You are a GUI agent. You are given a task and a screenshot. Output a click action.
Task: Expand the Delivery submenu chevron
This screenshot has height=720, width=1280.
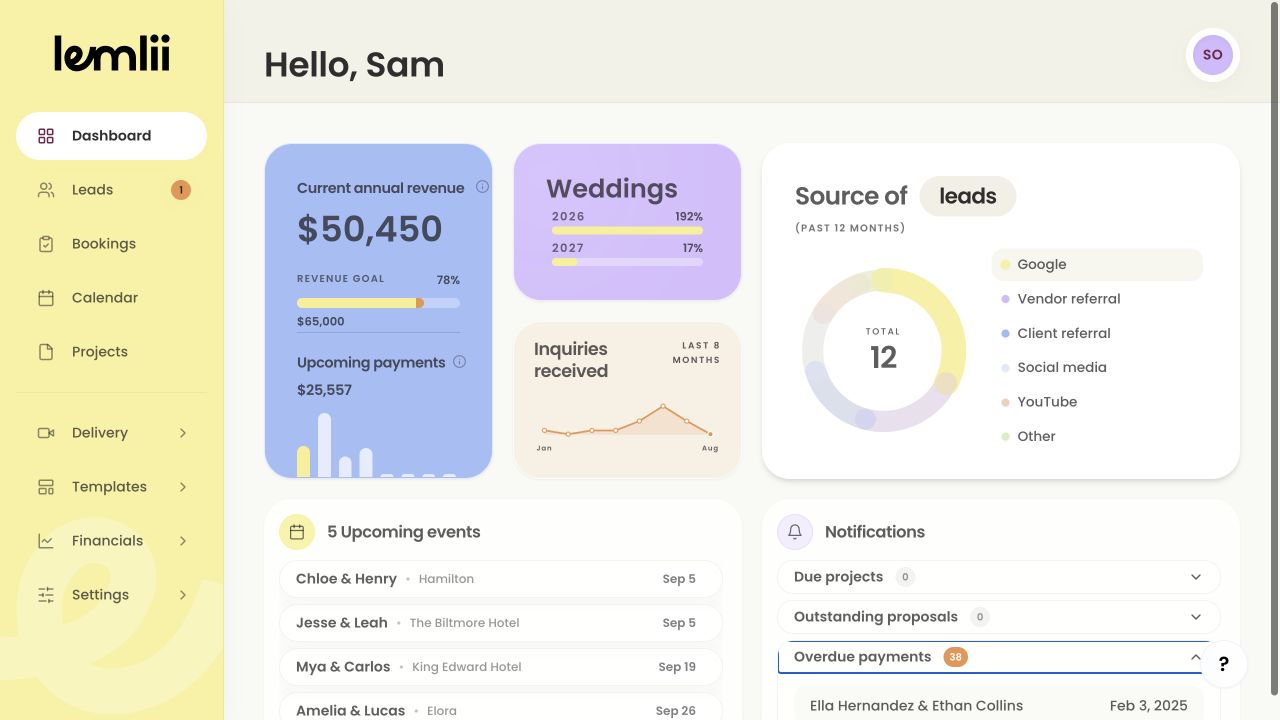[x=183, y=433]
